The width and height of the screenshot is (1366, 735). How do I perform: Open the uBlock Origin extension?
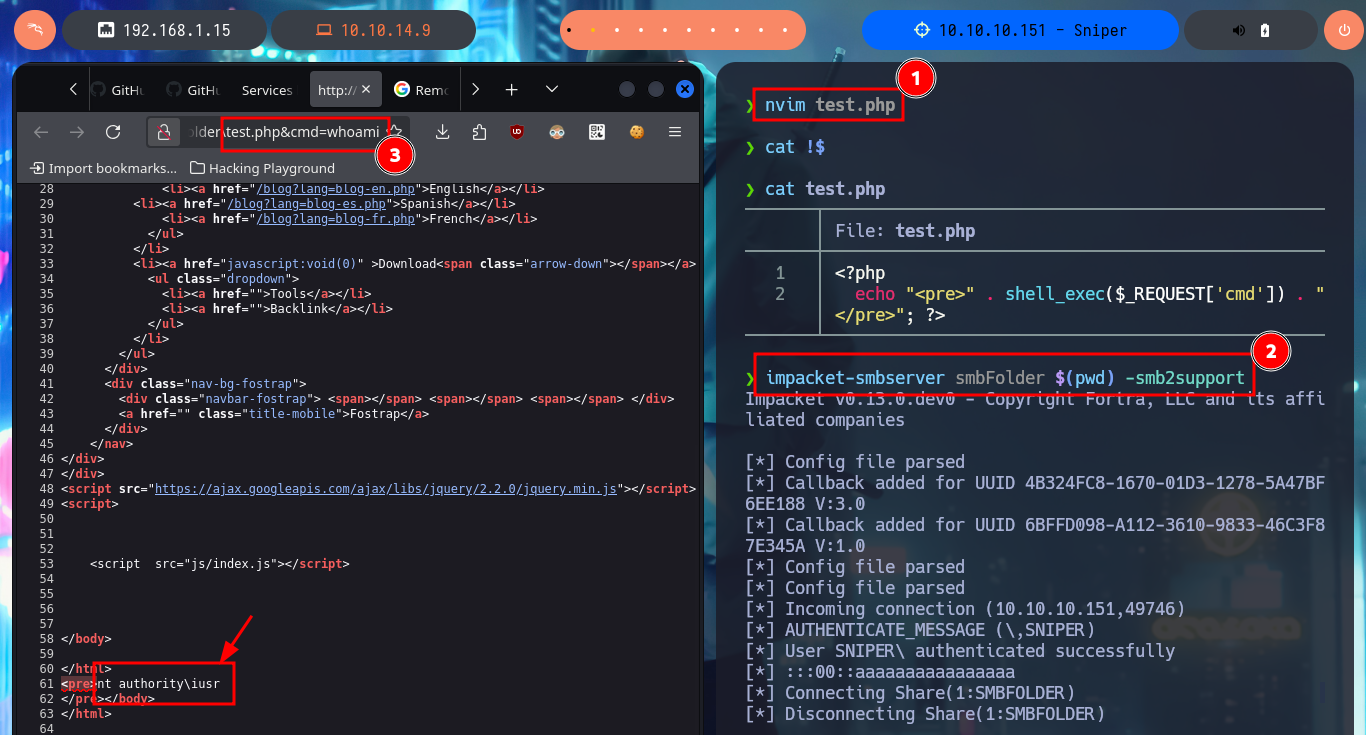coord(517,132)
